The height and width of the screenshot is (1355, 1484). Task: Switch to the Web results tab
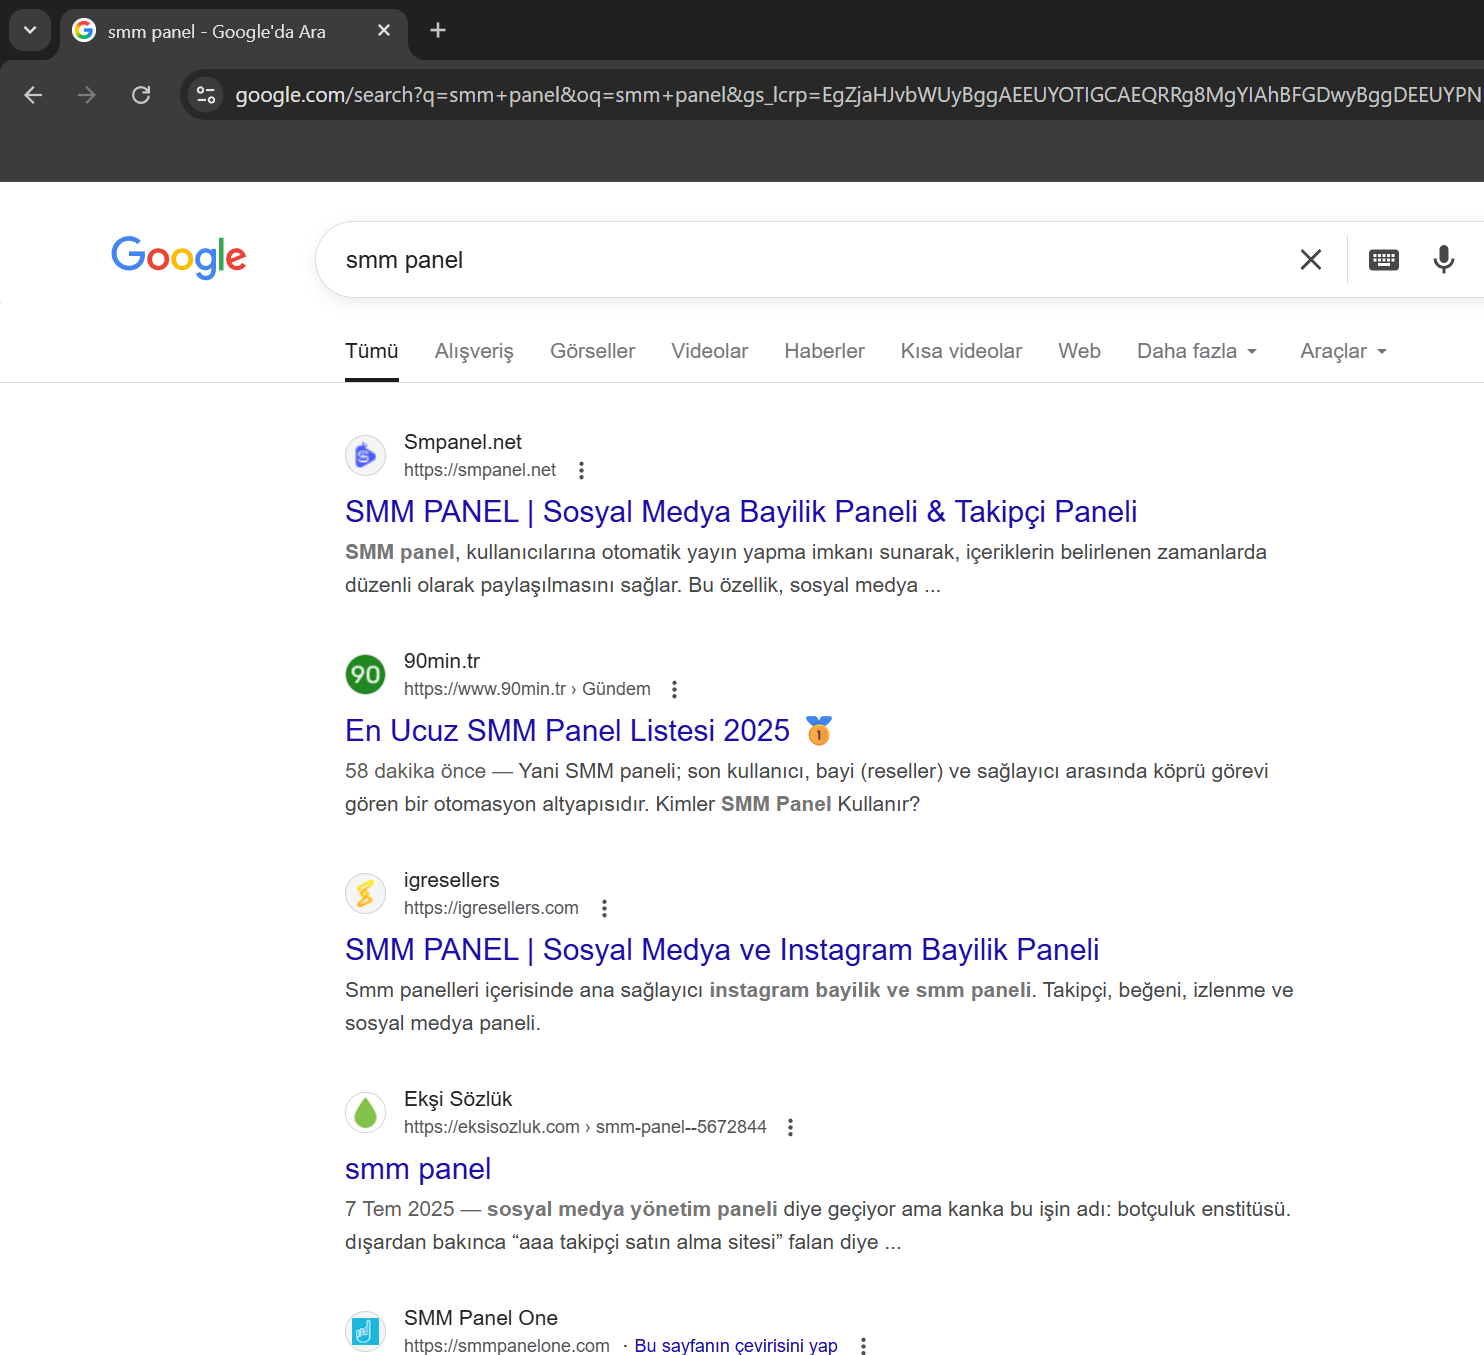coord(1080,351)
